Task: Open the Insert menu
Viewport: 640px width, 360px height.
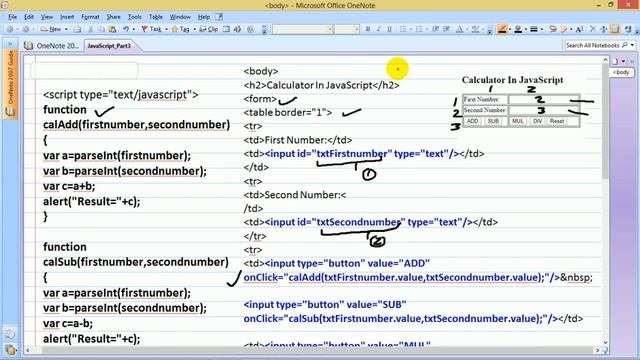Action: pyautogui.click(x=67, y=17)
